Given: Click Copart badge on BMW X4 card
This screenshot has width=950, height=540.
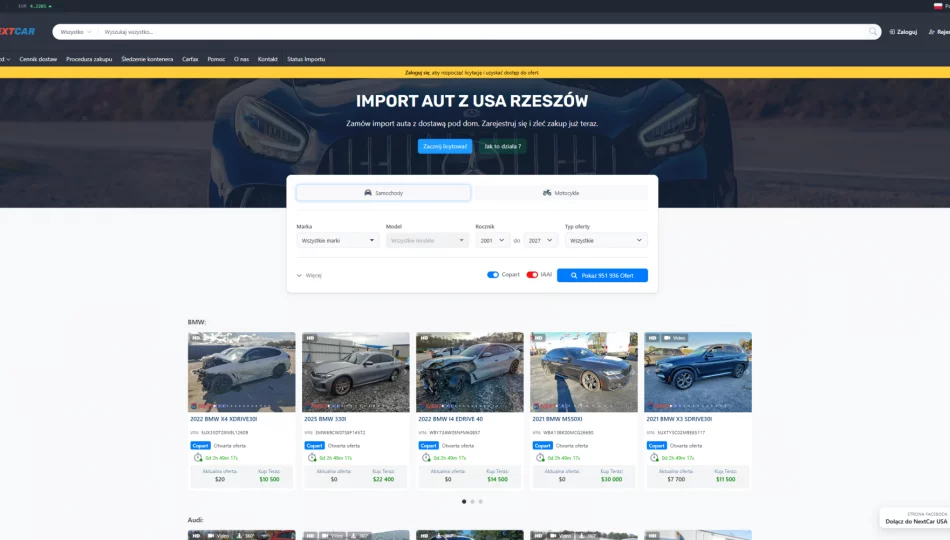Looking at the screenshot, I should tap(200, 445).
